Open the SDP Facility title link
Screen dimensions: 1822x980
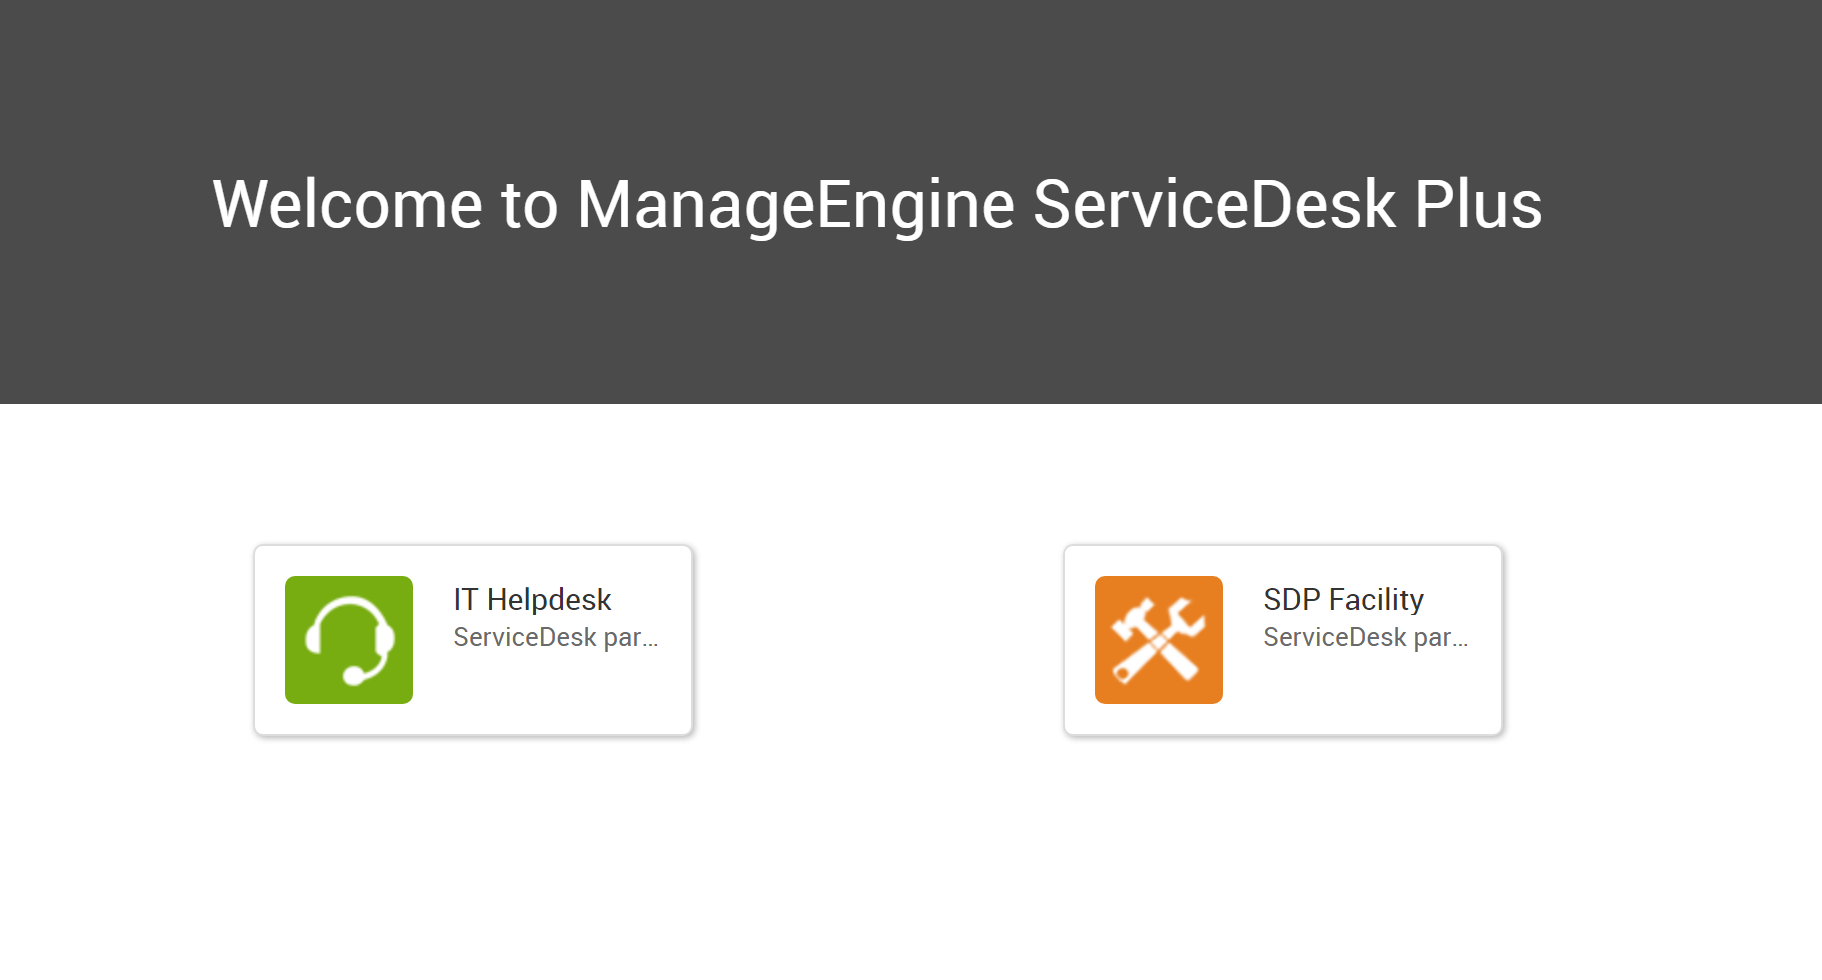1343,599
